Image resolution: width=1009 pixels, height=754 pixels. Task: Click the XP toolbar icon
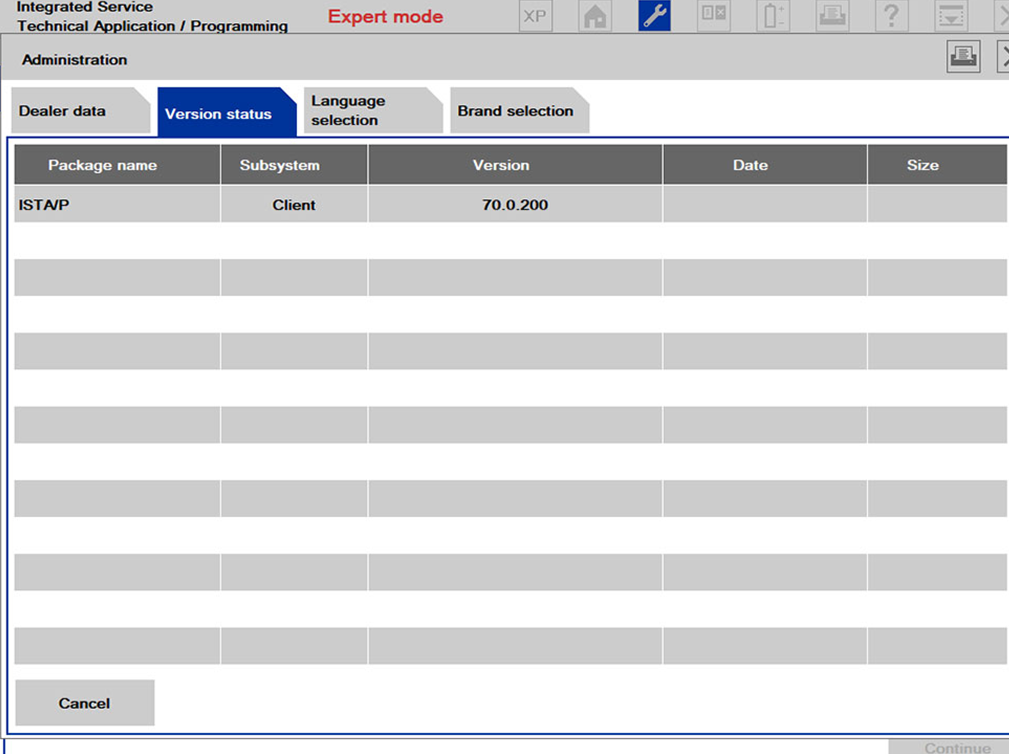[535, 15]
